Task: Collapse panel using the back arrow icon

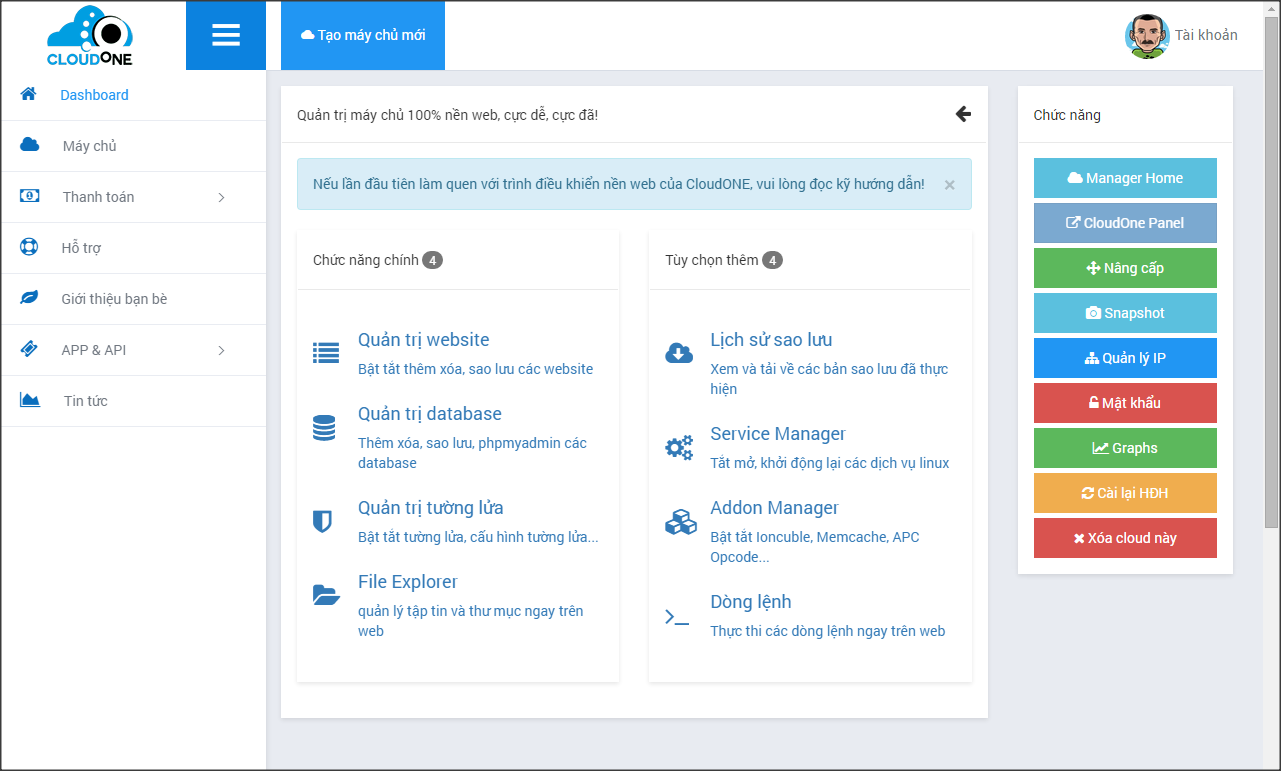Action: tap(963, 114)
